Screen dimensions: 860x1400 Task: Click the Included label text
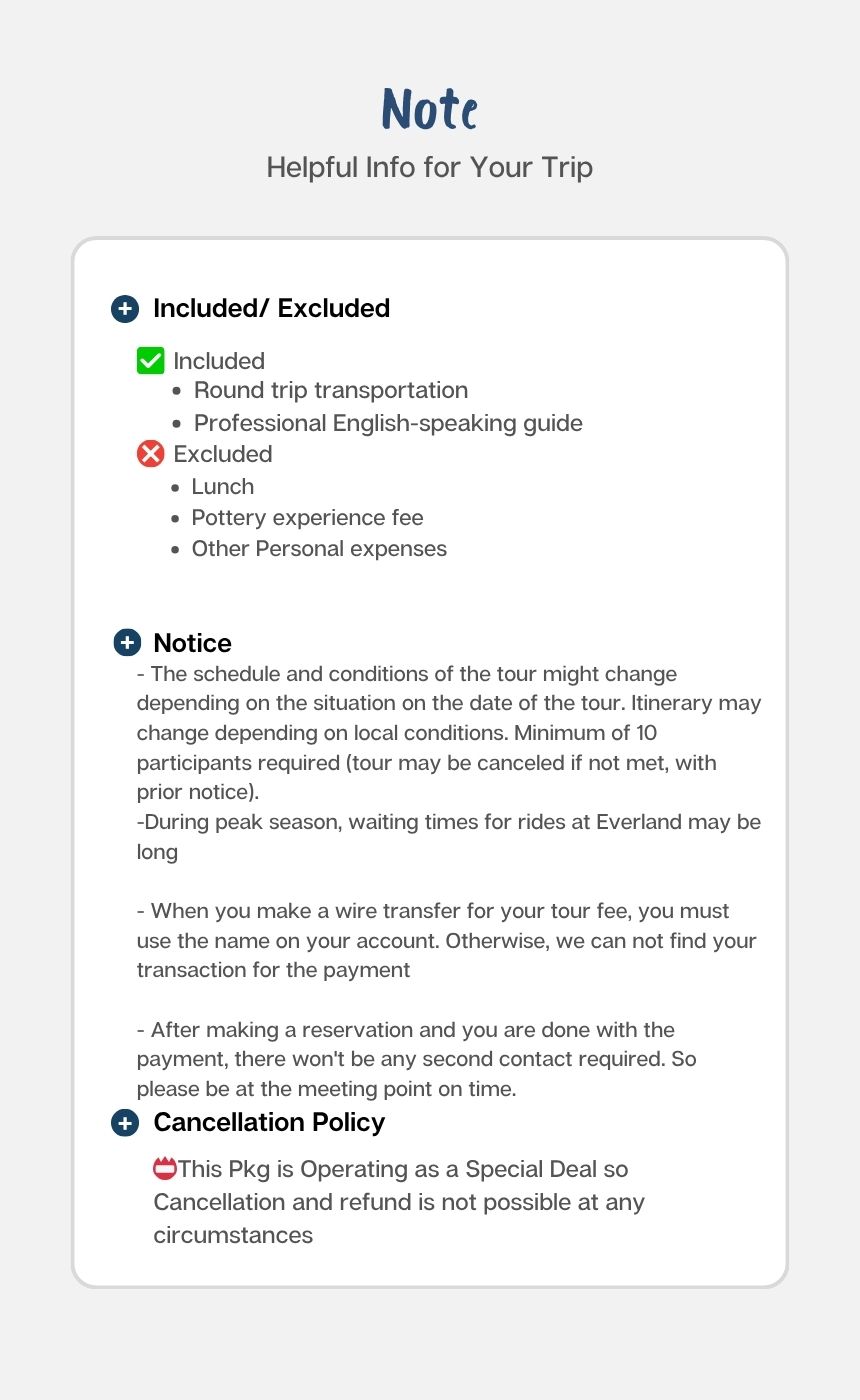click(x=219, y=361)
